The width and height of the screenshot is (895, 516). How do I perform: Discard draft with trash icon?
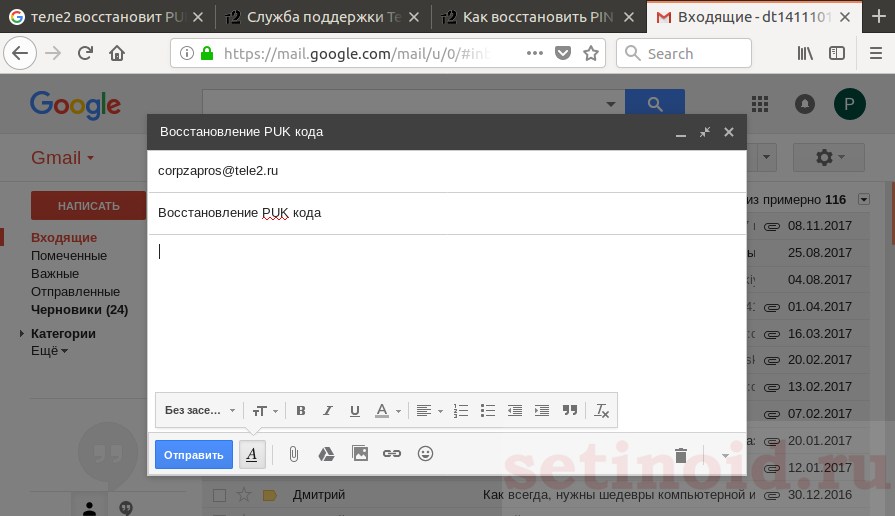(680, 455)
